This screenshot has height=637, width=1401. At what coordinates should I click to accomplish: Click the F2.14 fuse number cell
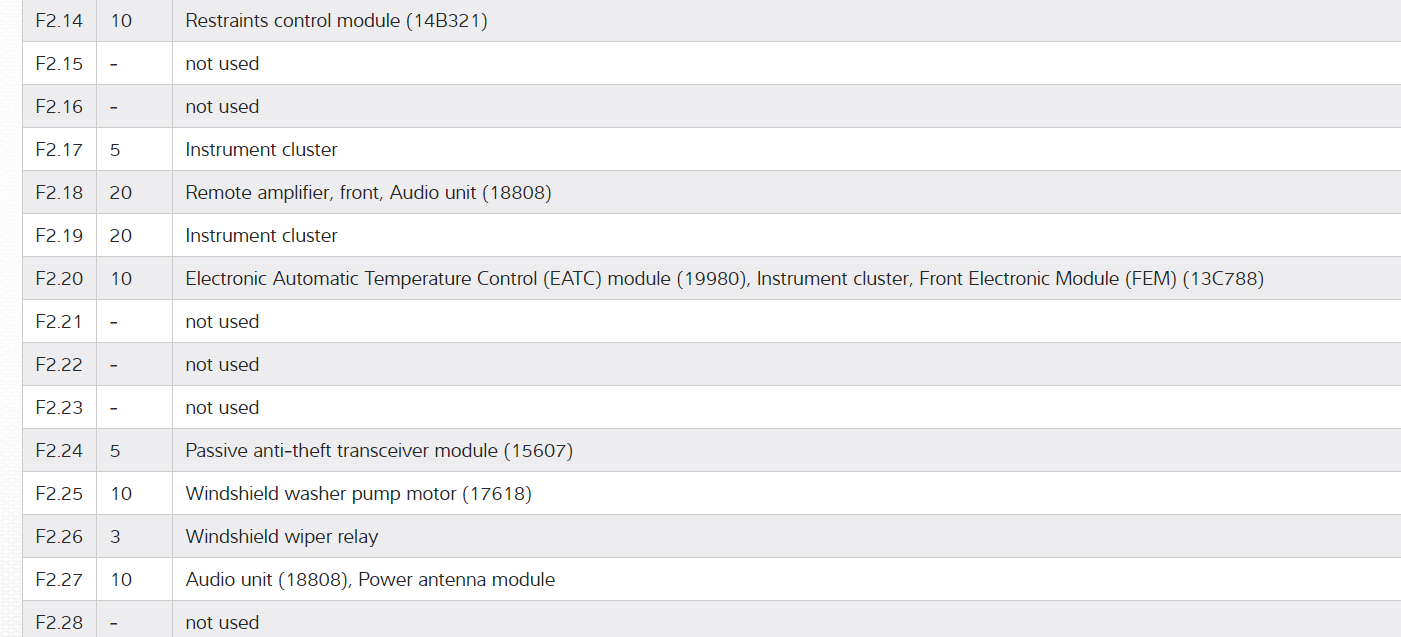(59, 20)
